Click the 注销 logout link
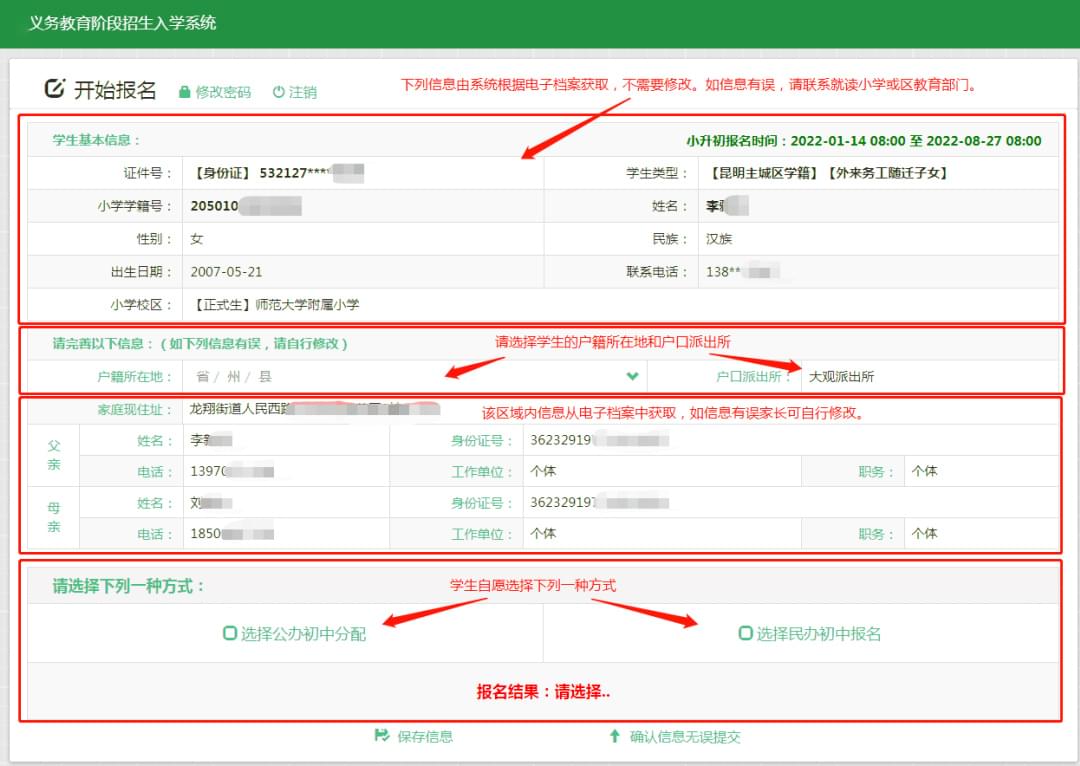Viewport: 1080px width, 766px height. tap(303, 92)
